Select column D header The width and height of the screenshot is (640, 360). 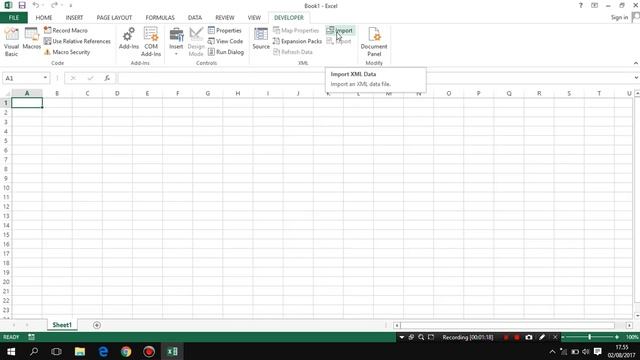[x=117, y=93]
